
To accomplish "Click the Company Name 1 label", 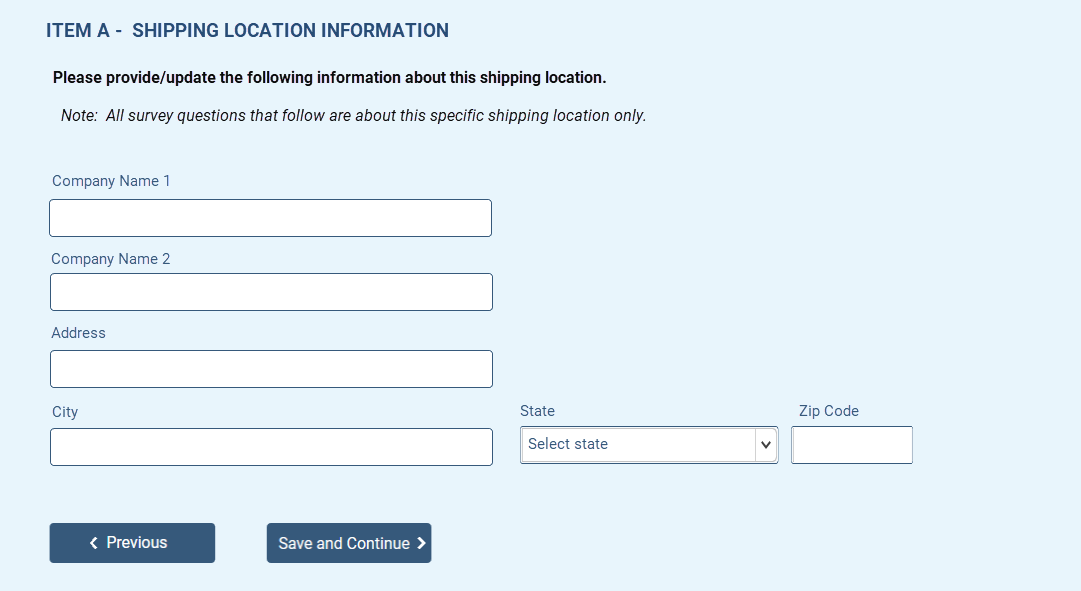I will pos(111,181).
